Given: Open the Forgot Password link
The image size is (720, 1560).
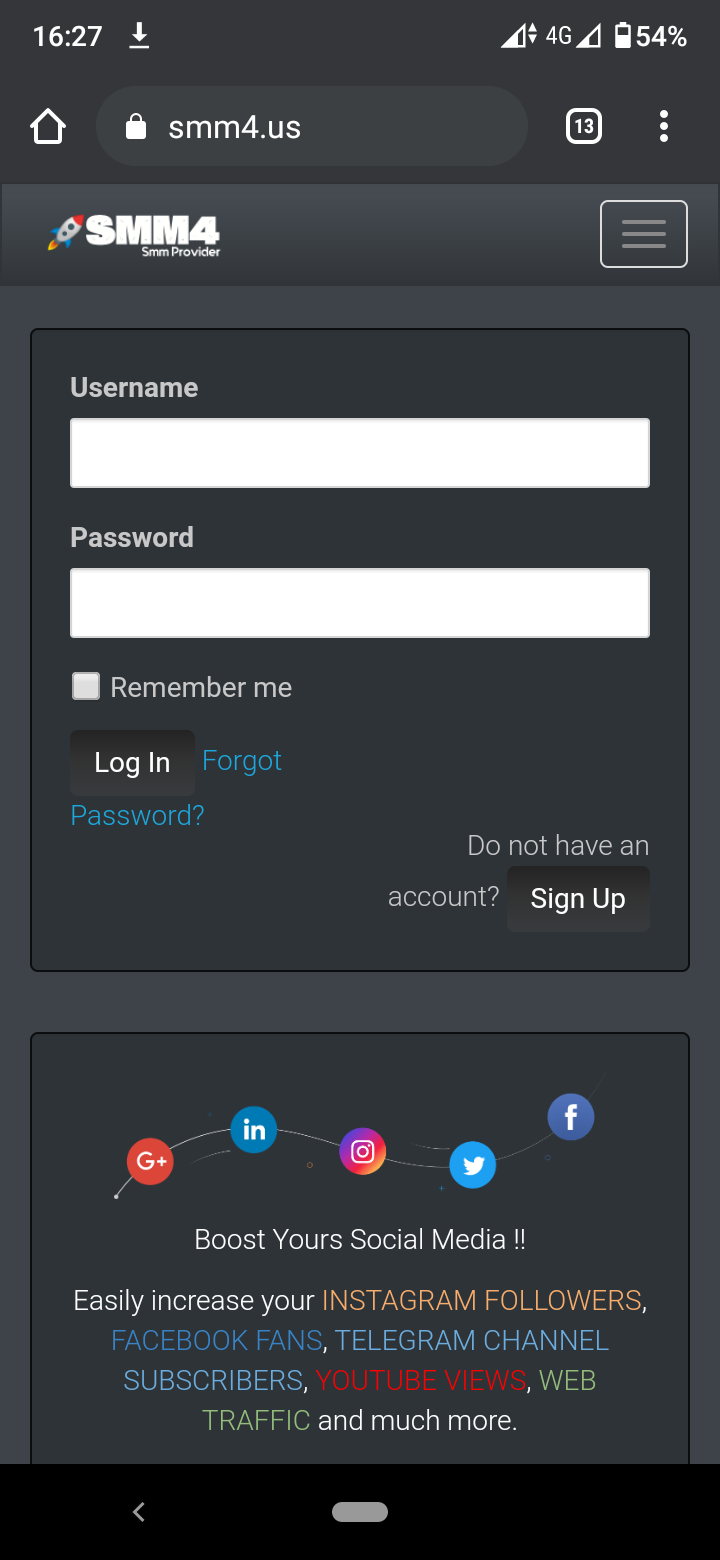Looking at the screenshot, I should tap(242, 761).
